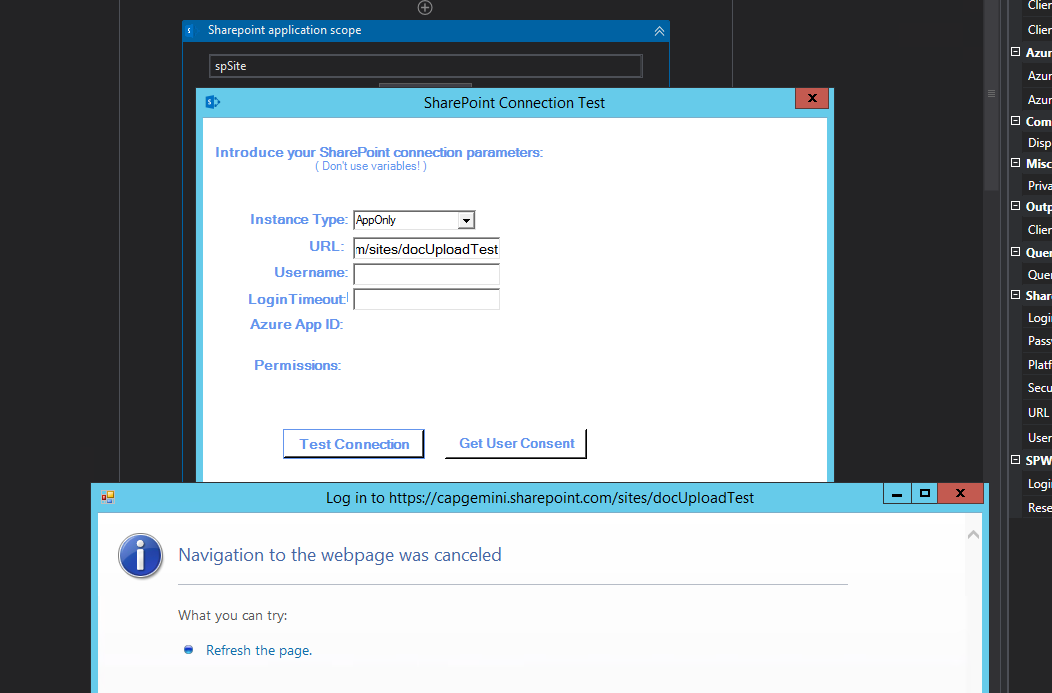The height and width of the screenshot is (693, 1052).
Task: Click the SharePoint Connection Test title text
Action: 514,103
